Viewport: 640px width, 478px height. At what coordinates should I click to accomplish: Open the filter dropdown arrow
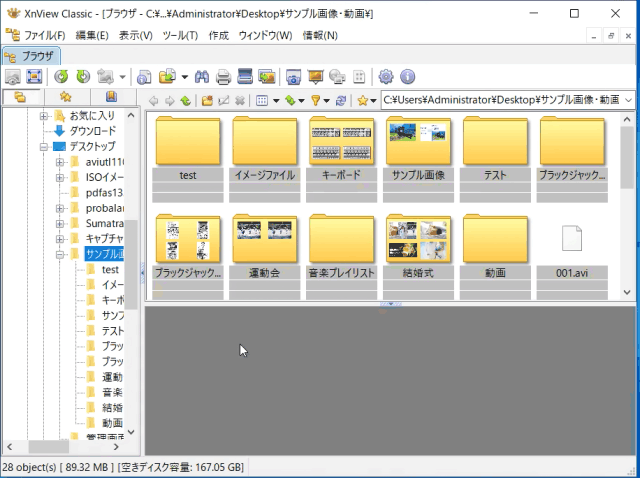pos(327,100)
